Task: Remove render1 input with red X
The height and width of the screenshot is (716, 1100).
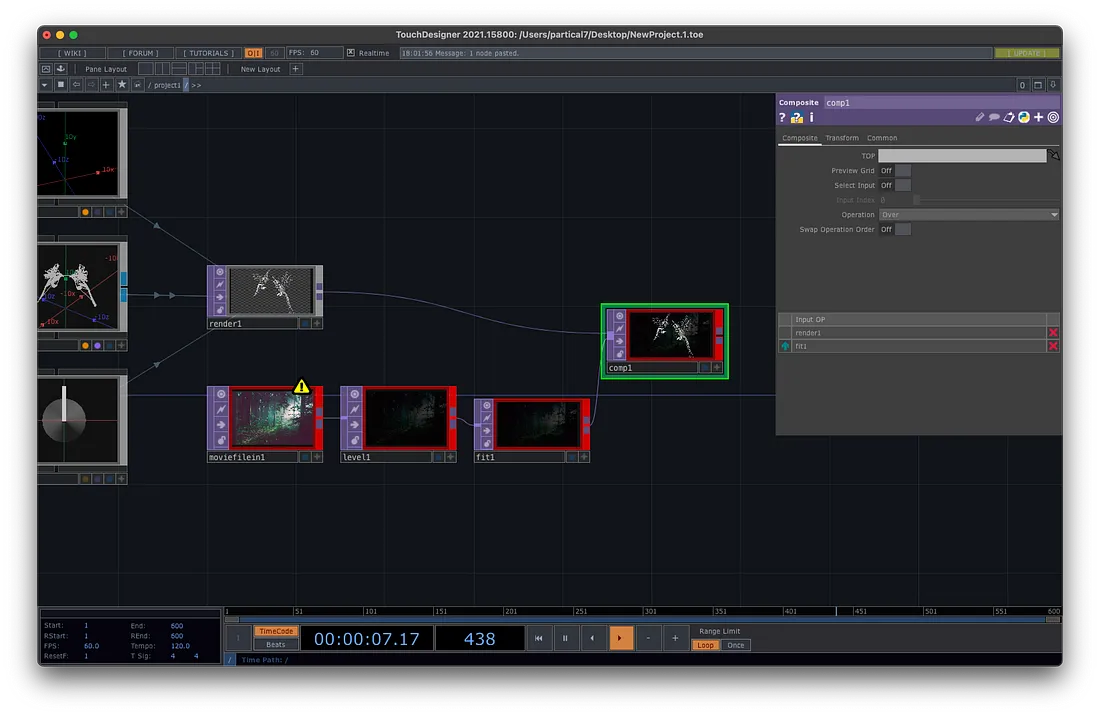Action: tap(1052, 332)
